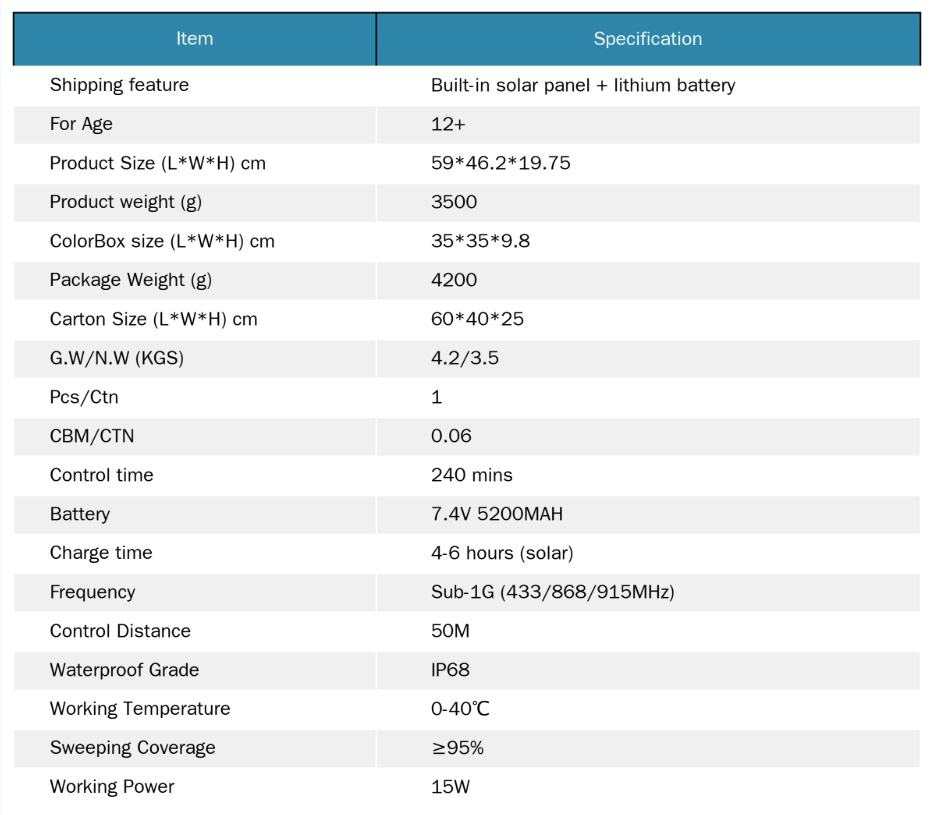
Task: Select the Control Distance value 50M
Action: [x=450, y=631]
